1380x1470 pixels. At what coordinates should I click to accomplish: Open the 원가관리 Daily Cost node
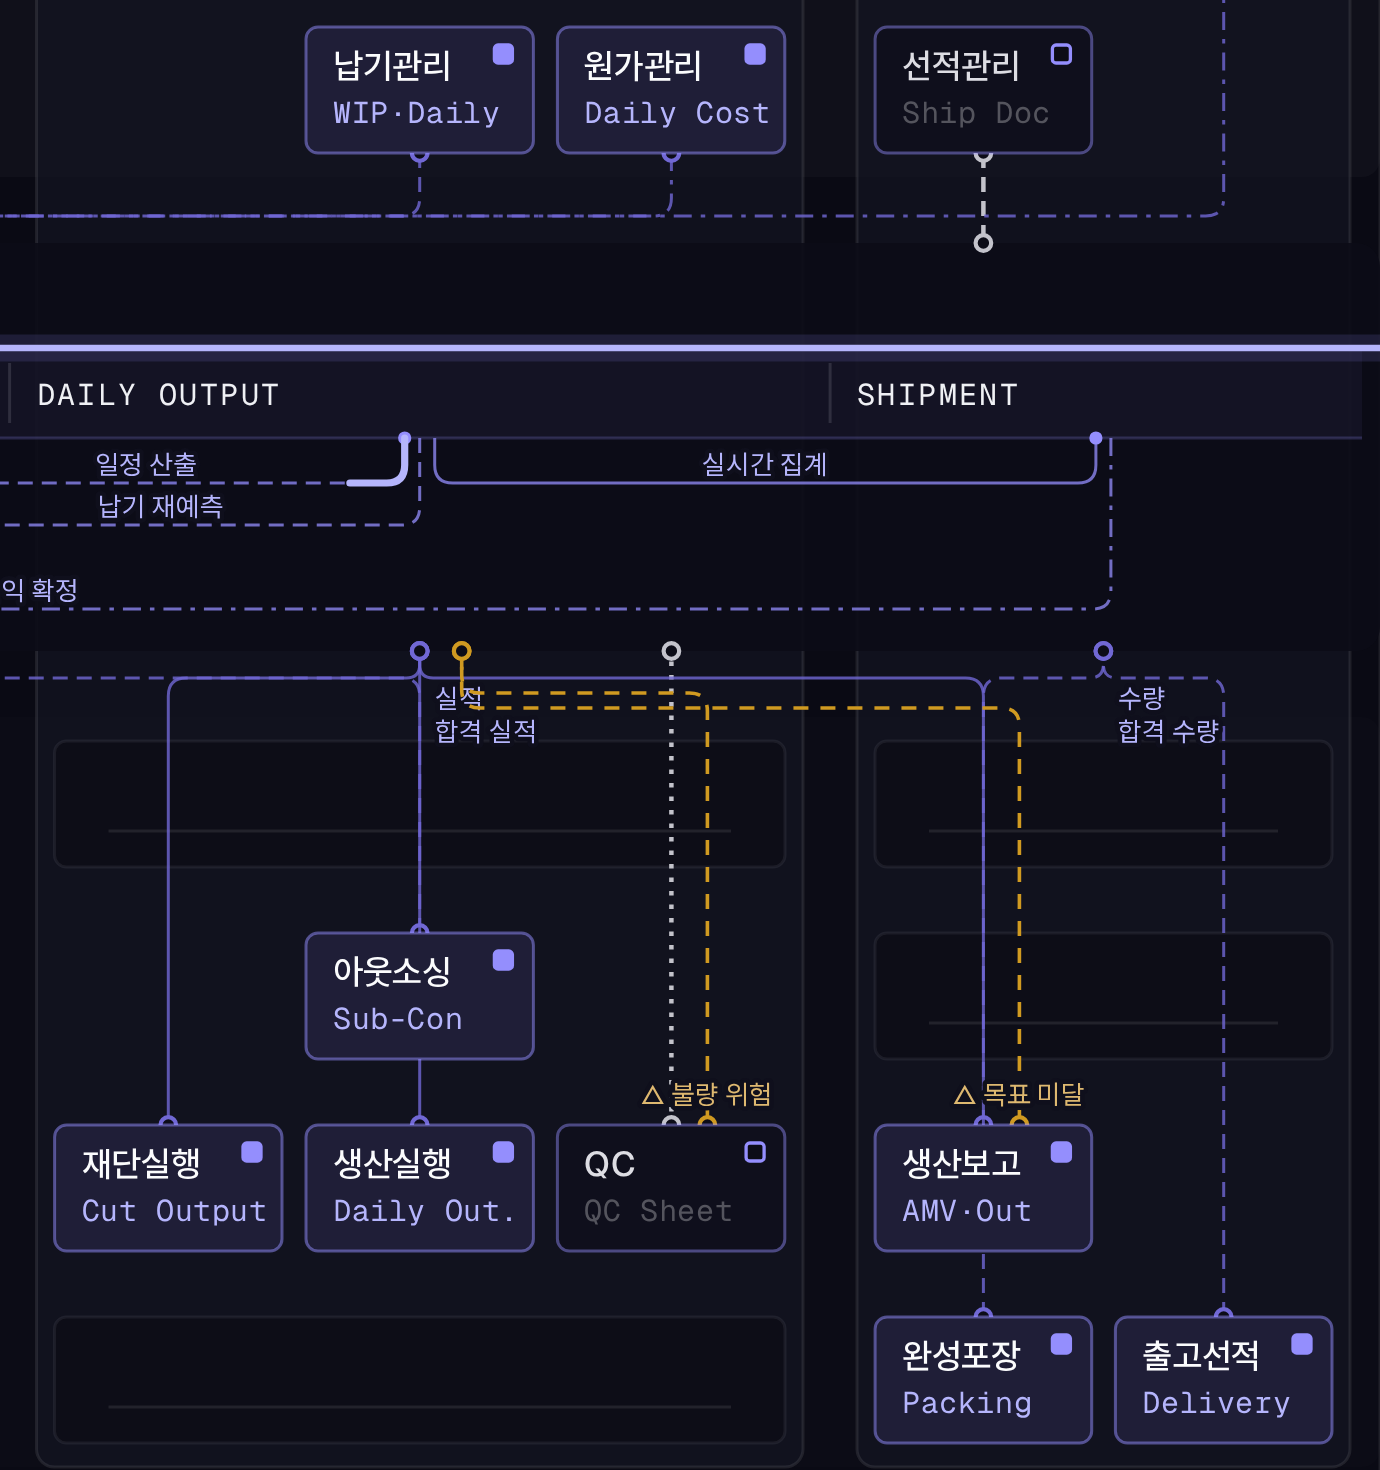click(x=670, y=90)
